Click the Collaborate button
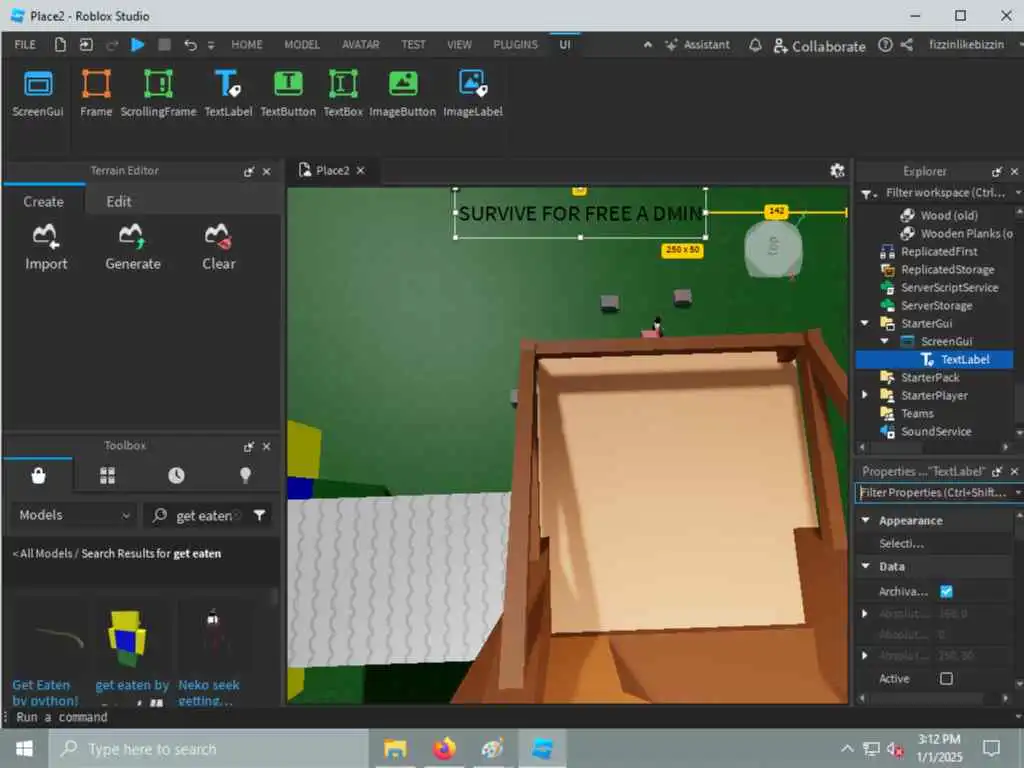This screenshot has width=1024, height=768. (x=820, y=46)
